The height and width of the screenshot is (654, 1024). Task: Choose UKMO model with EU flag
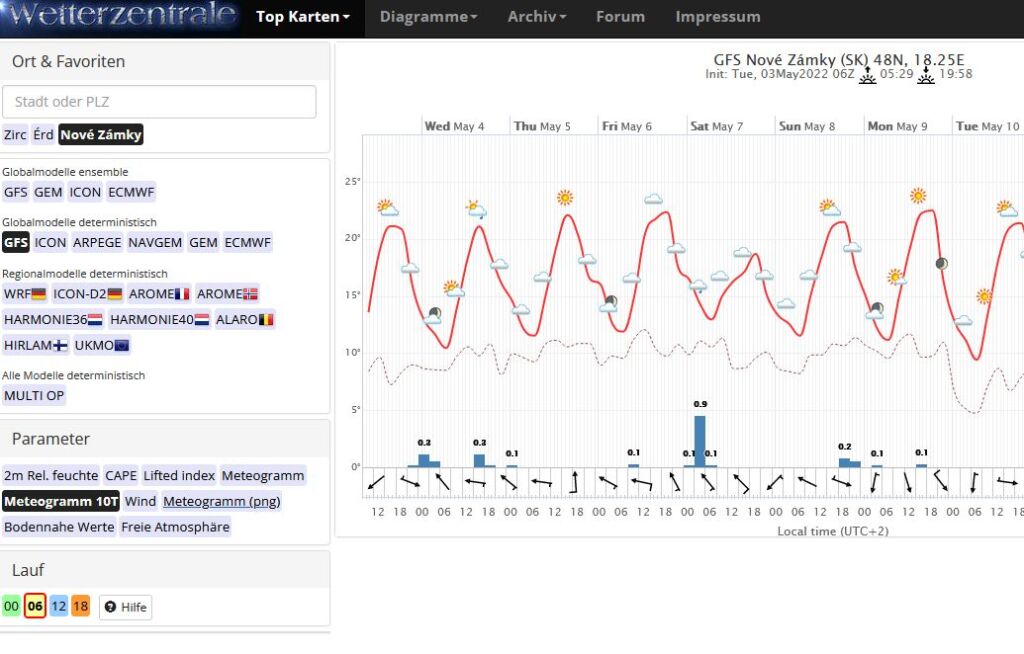point(101,345)
